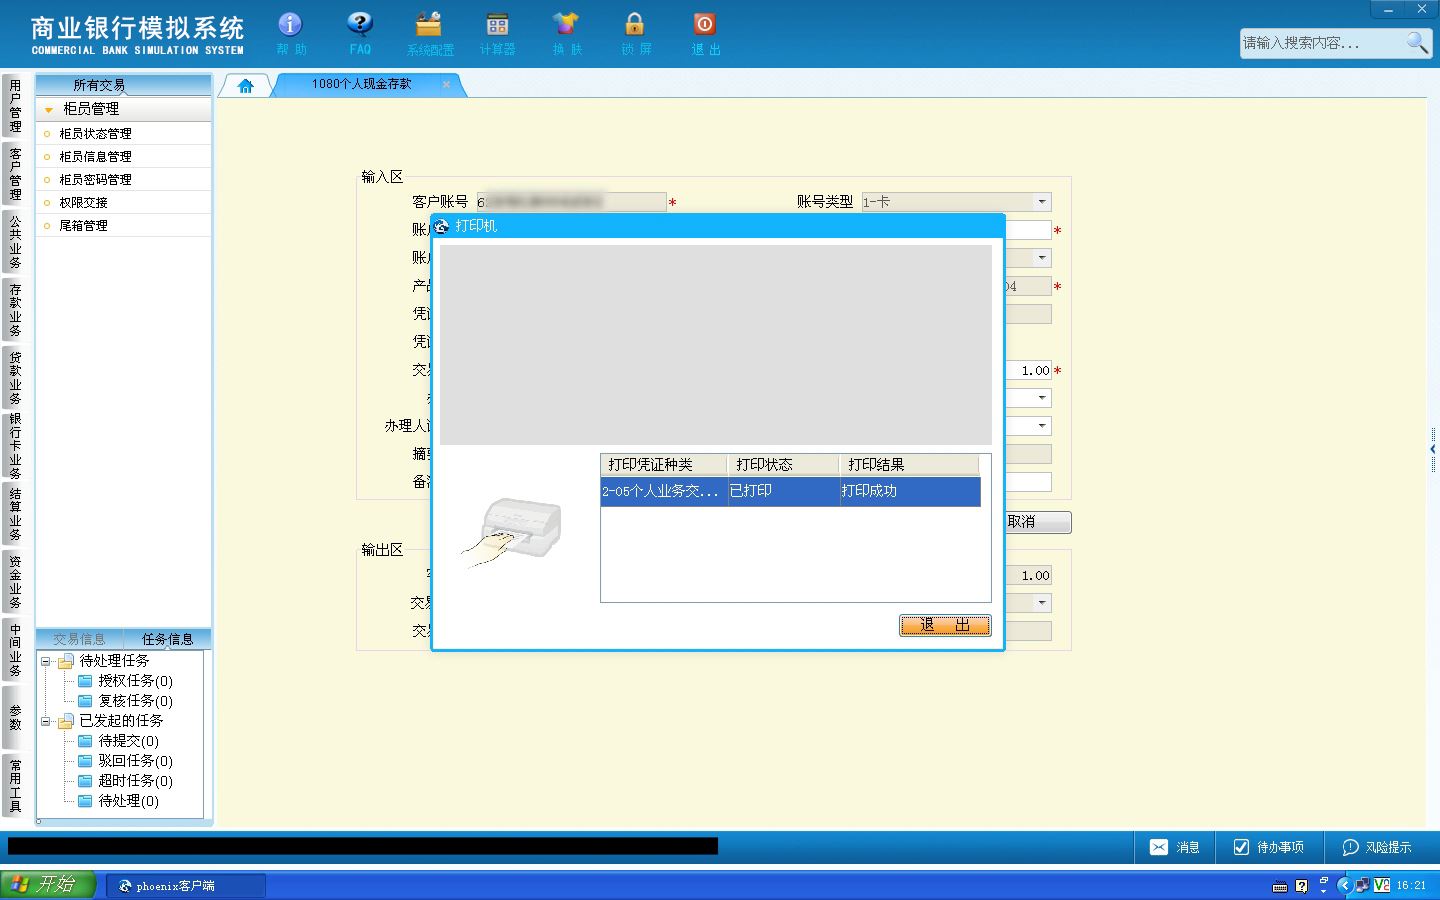Open 柜员密码管理 menu item
The height and width of the screenshot is (900, 1440).
[95, 179]
